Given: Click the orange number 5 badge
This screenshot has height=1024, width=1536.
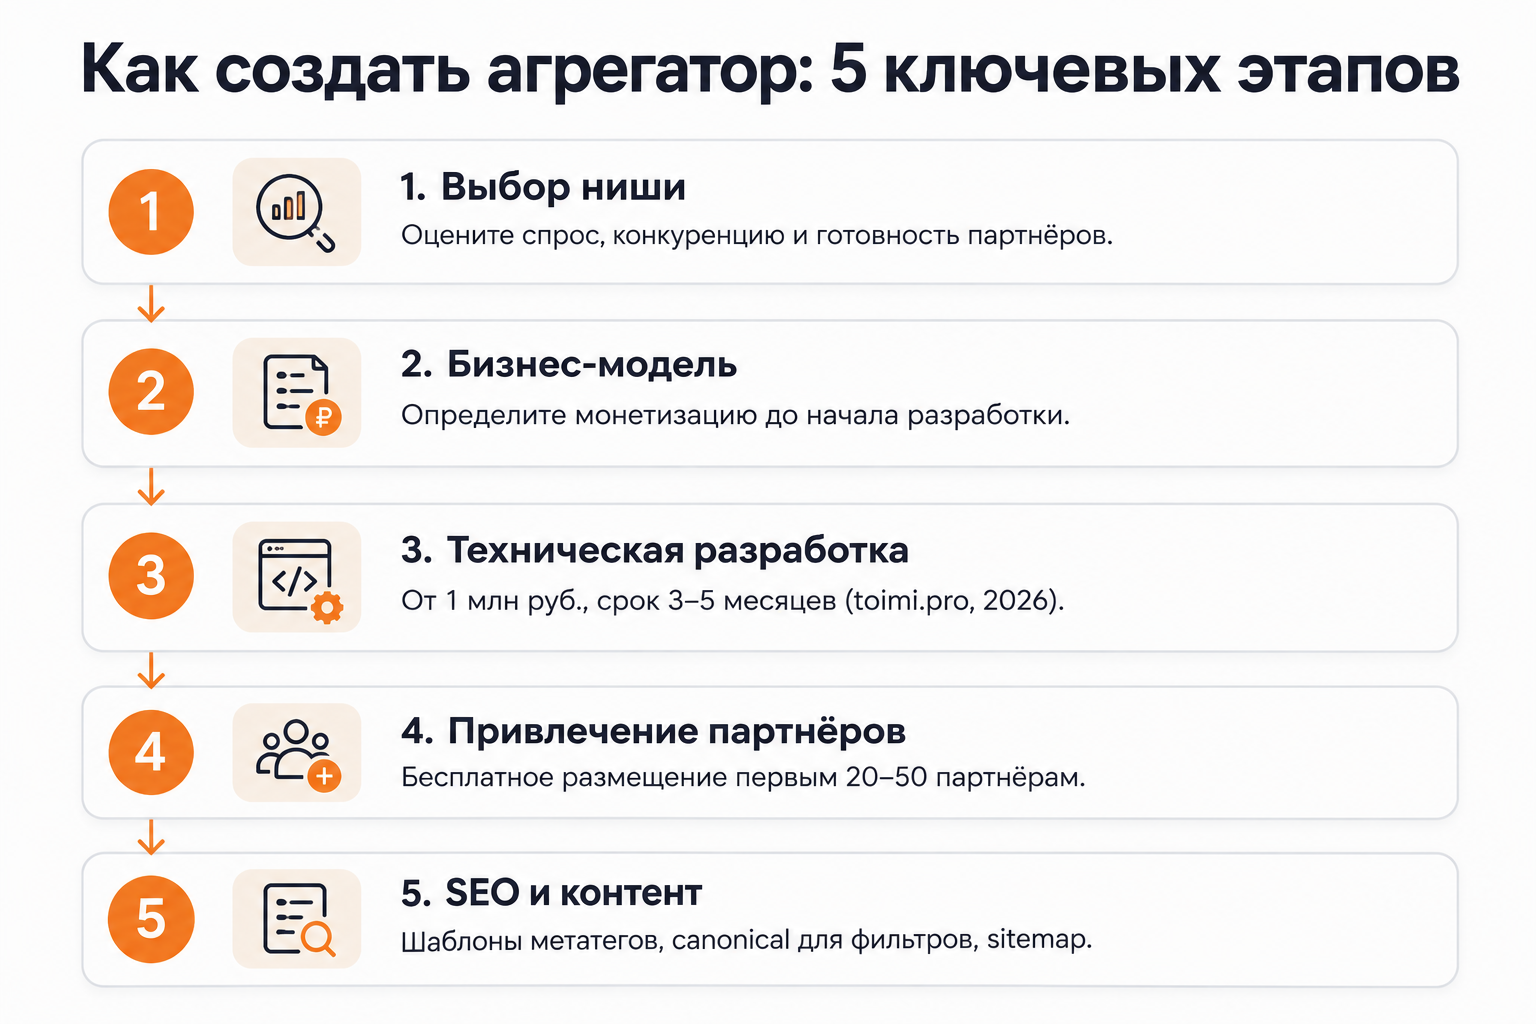Looking at the screenshot, I should (x=151, y=919).
